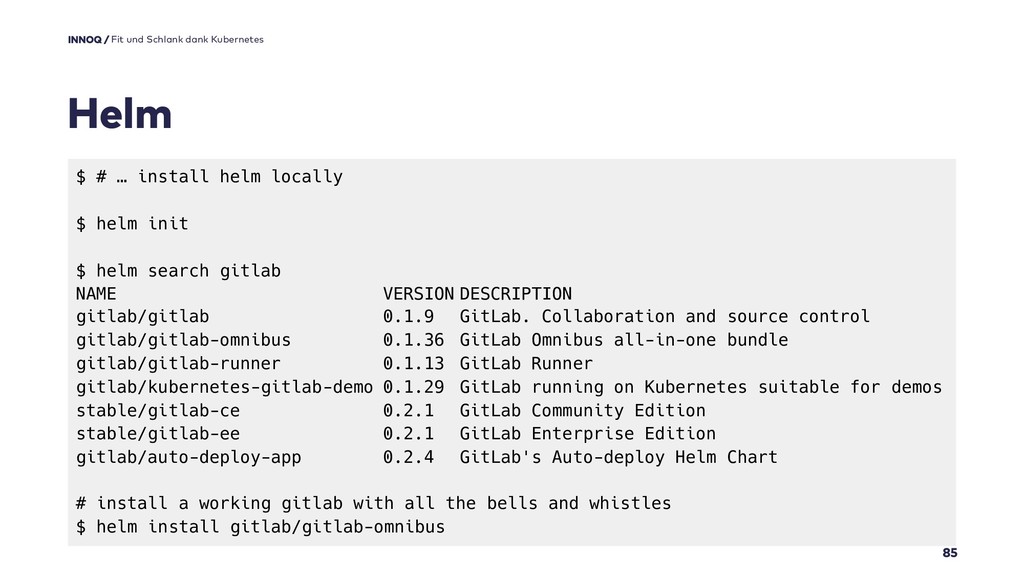Click the 'helm init' command line
This screenshot has width=1024, height=576.
tap(132, 223)
